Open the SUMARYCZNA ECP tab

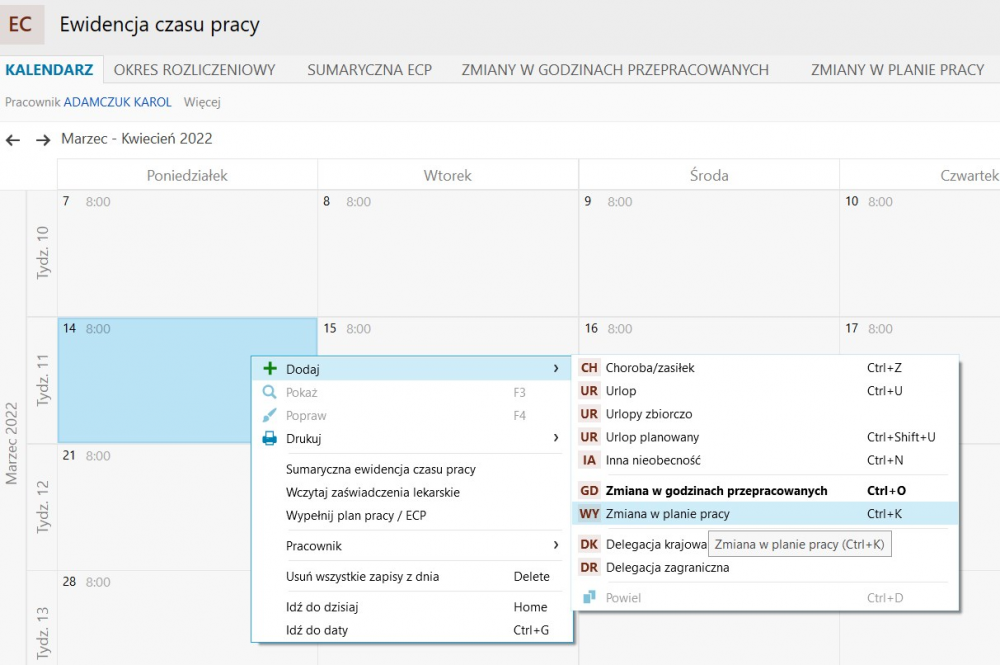[x=369, y=70]
